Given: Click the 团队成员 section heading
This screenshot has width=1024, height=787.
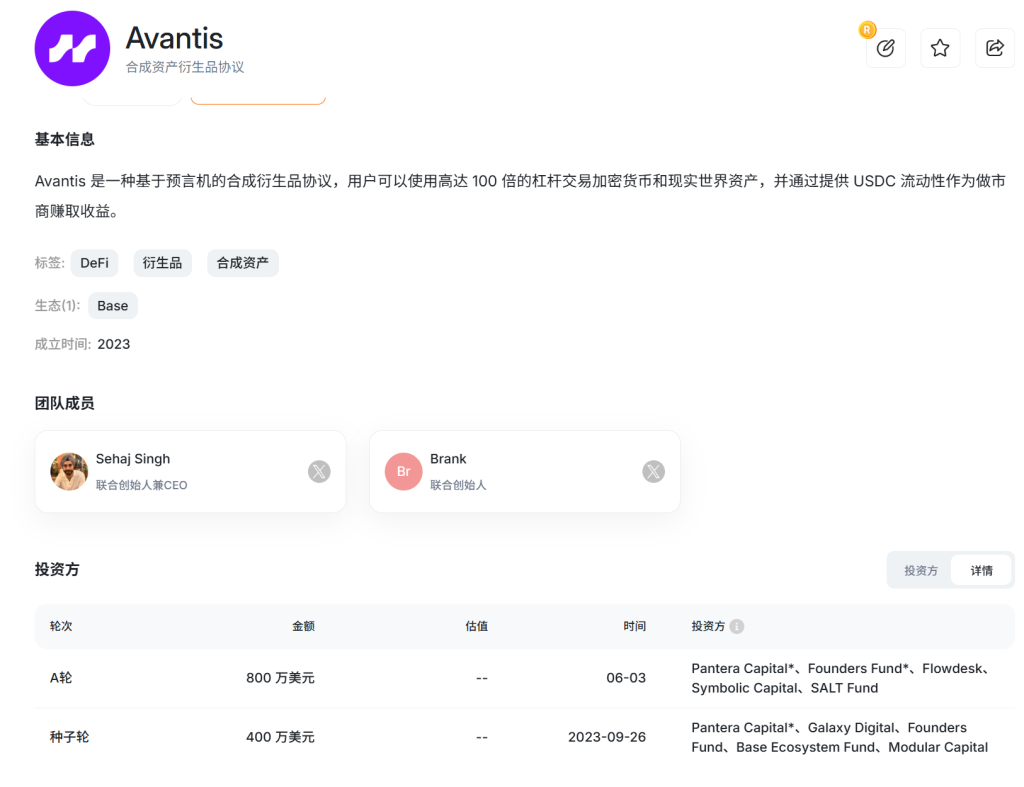Looking at the screenshot, I should [65, 403].
